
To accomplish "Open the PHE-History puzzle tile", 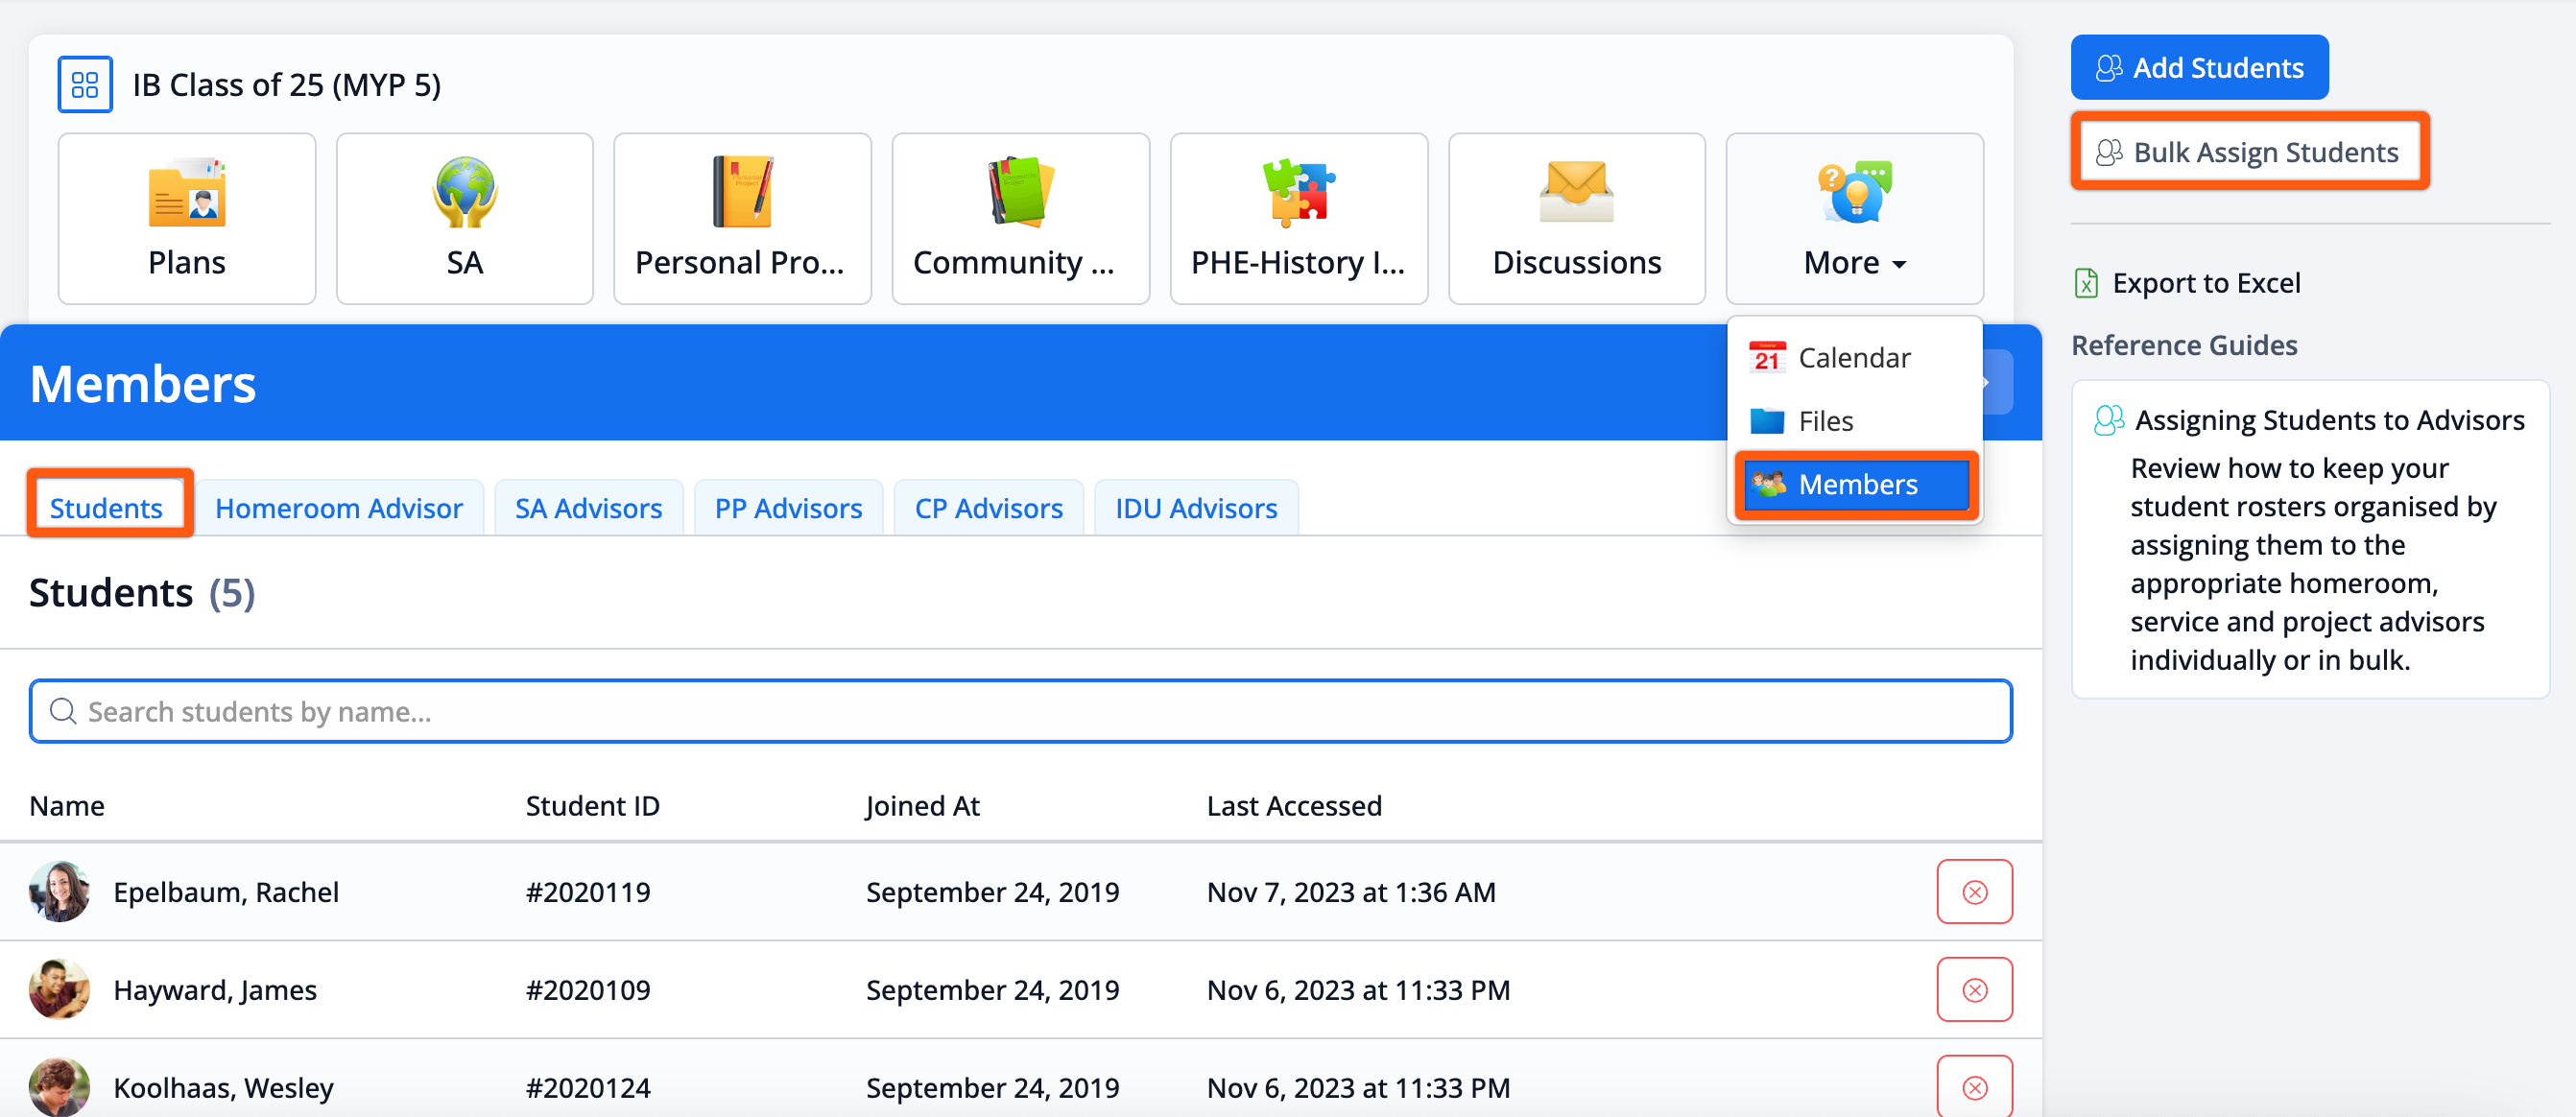I will click(1299, 218).
